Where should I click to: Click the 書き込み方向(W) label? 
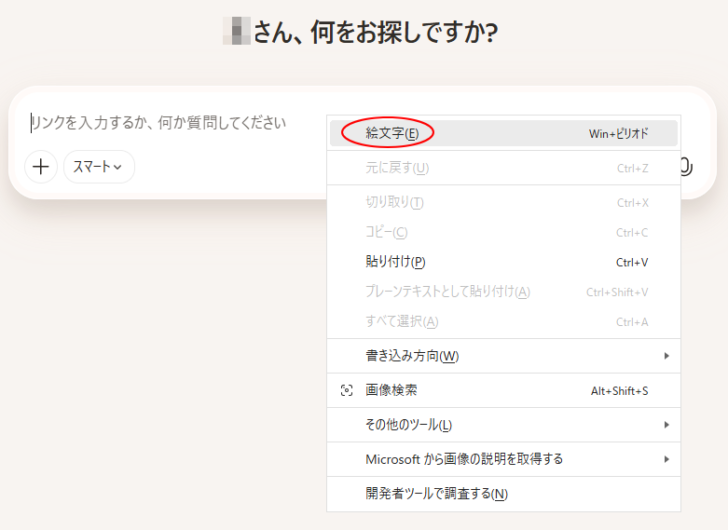click(x=412, y=356)
